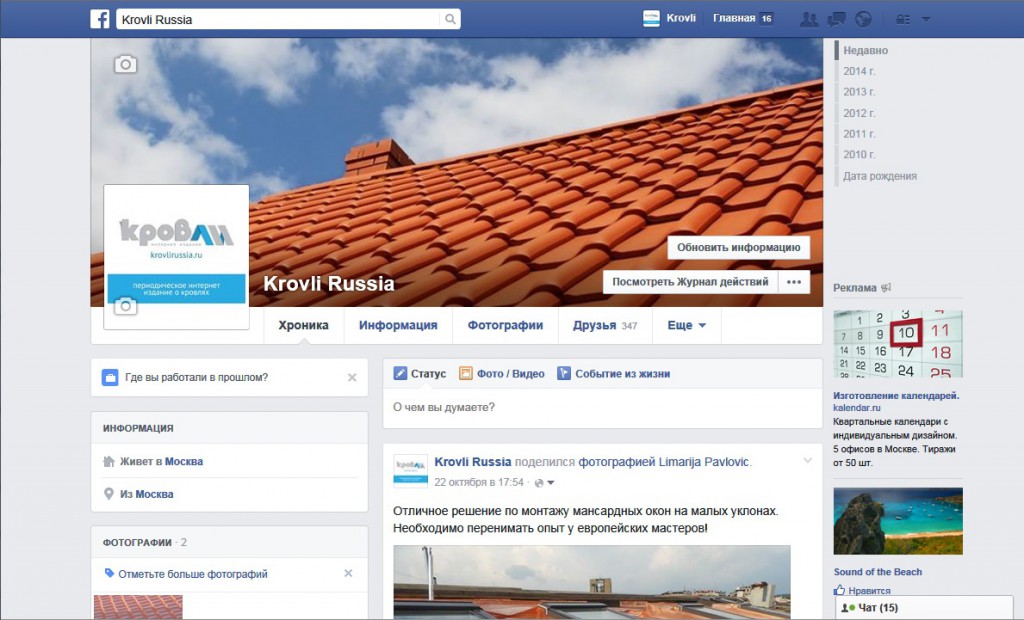
Task: Switch to the 'Фотографии' tab
Action: coord(507,325)
